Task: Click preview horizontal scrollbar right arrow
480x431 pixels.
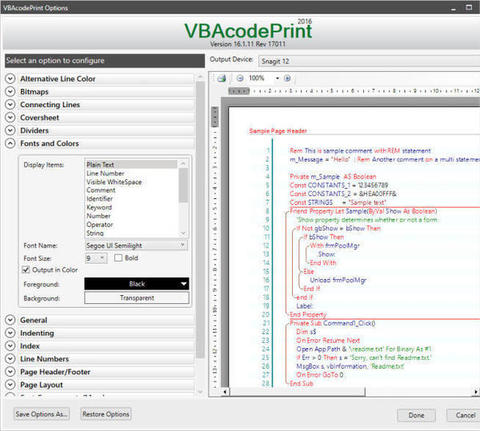Action: click(x=476, y=392)
